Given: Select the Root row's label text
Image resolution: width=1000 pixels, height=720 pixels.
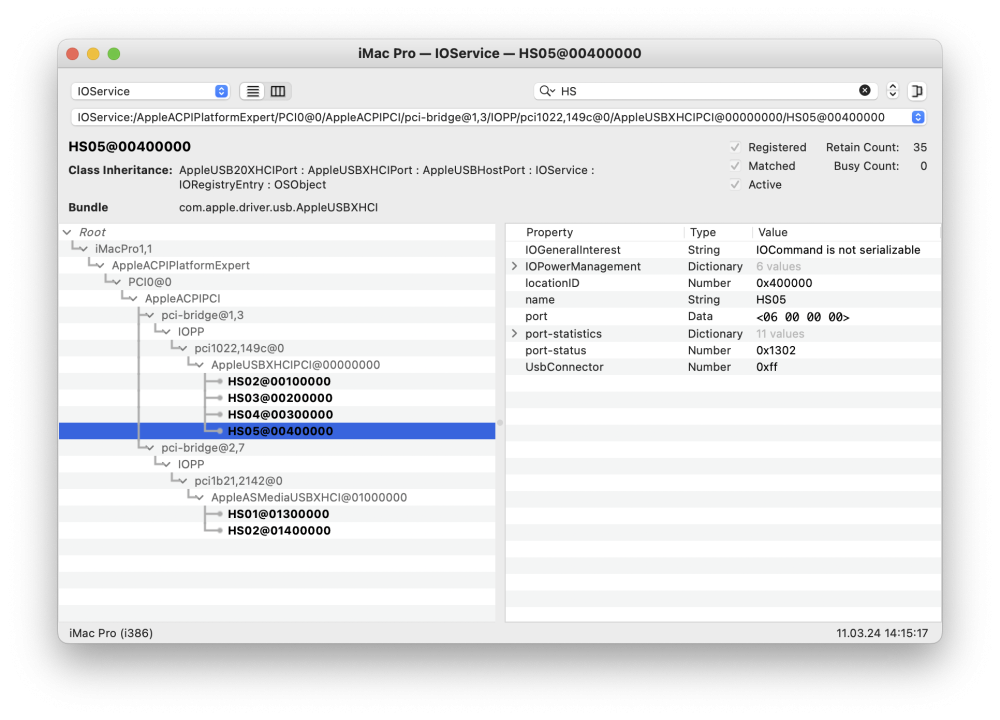Looking at the screenshot, I should (92, 232).
